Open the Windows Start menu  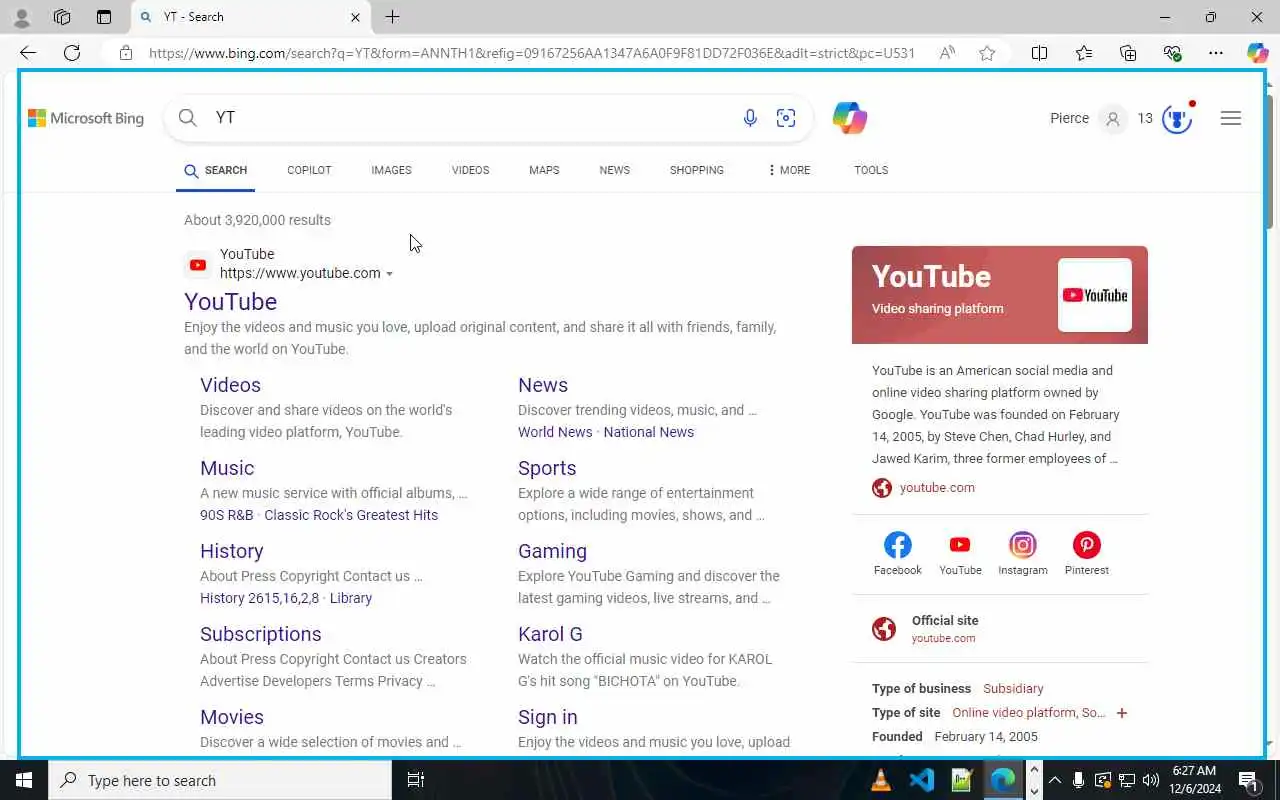(24, 780)
